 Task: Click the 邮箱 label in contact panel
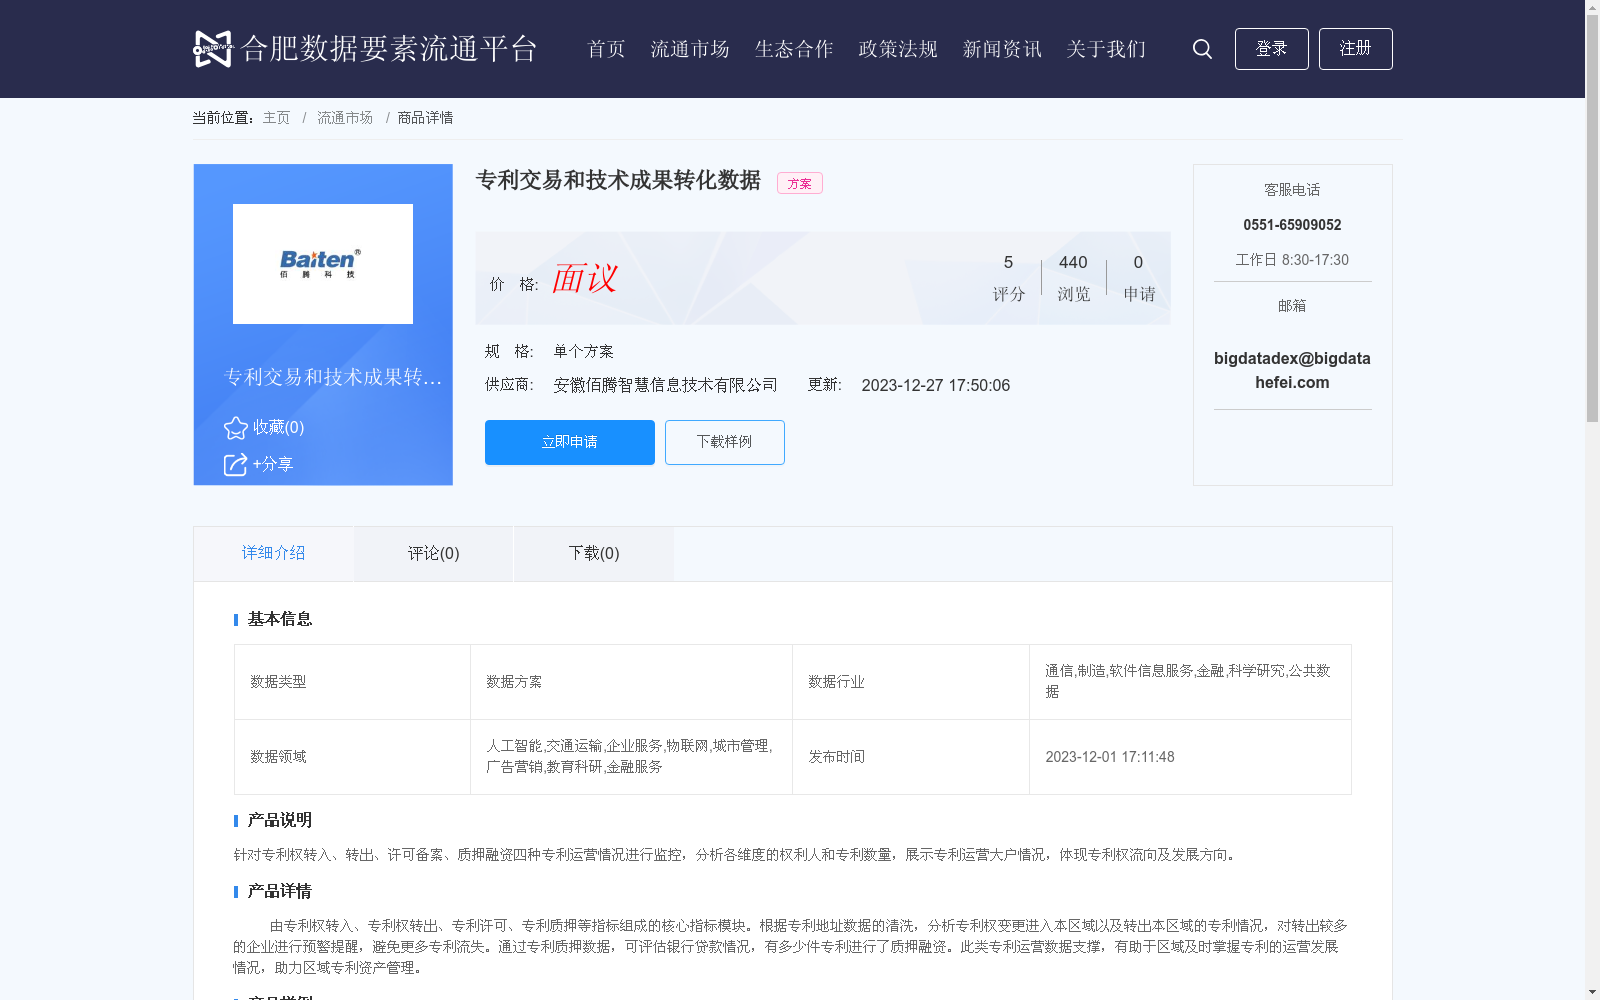tap(1292, 306)
